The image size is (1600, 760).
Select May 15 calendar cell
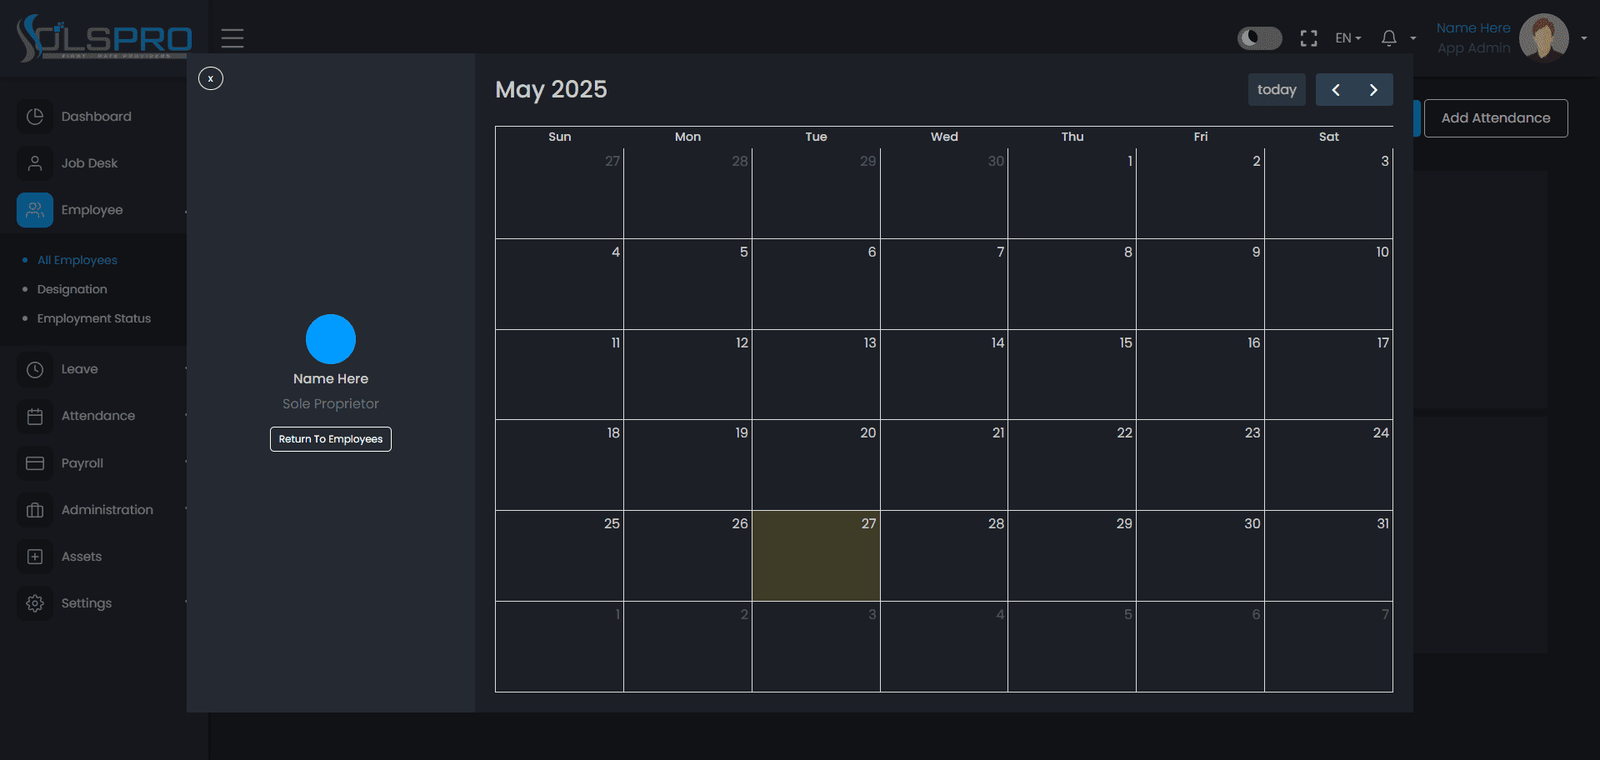pos(1072,375)
